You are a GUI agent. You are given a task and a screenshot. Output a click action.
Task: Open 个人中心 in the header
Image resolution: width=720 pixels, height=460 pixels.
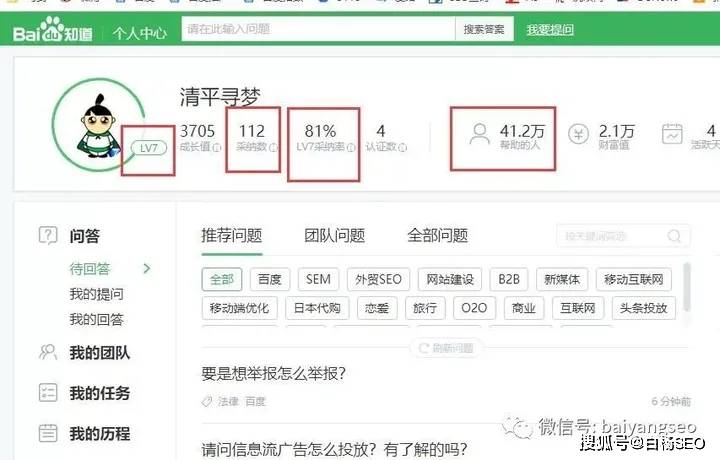[140, 33]
